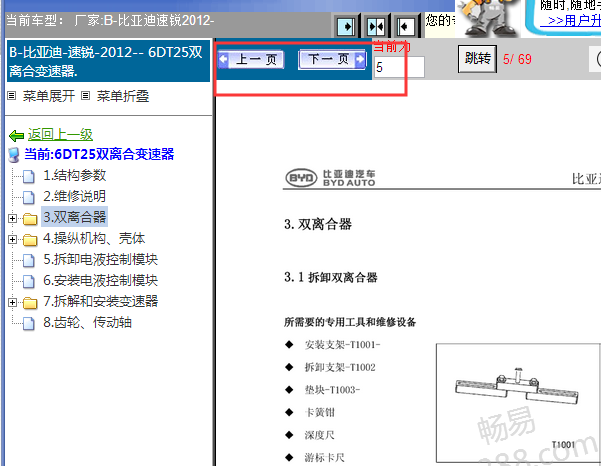The width and height of the screenshot is (601, 466).
Task: Click the menu icon before 菜单展开
Action: (12, 96)
